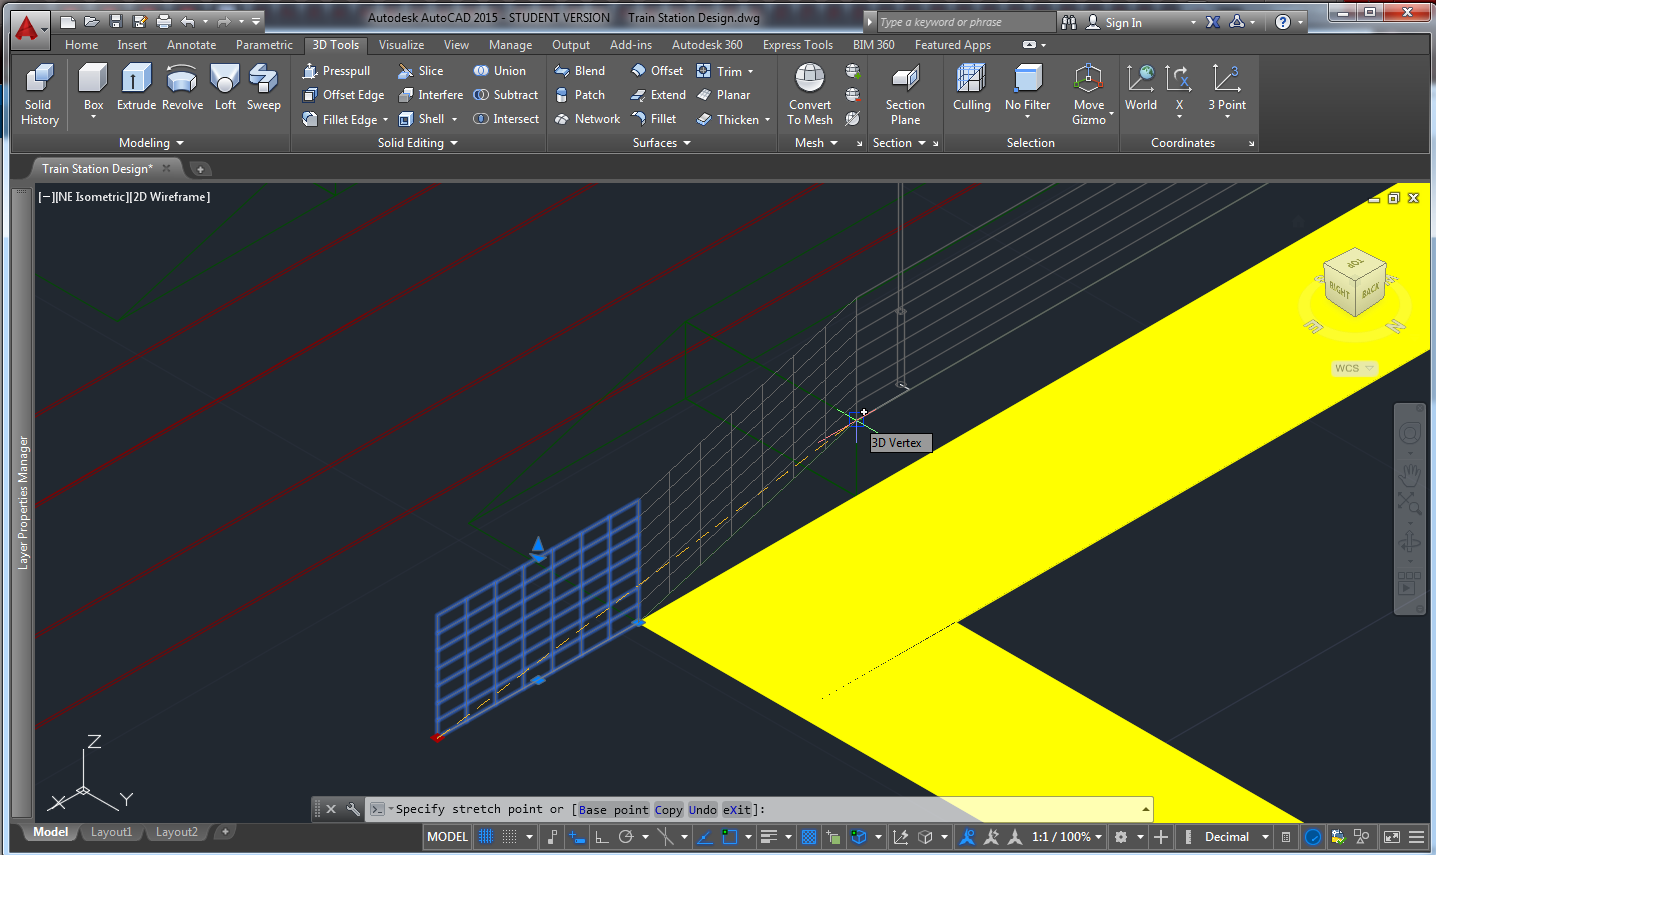The image size is (1668, 900).
Task: Set UCS to World
Action: (x=1140, y=88)
